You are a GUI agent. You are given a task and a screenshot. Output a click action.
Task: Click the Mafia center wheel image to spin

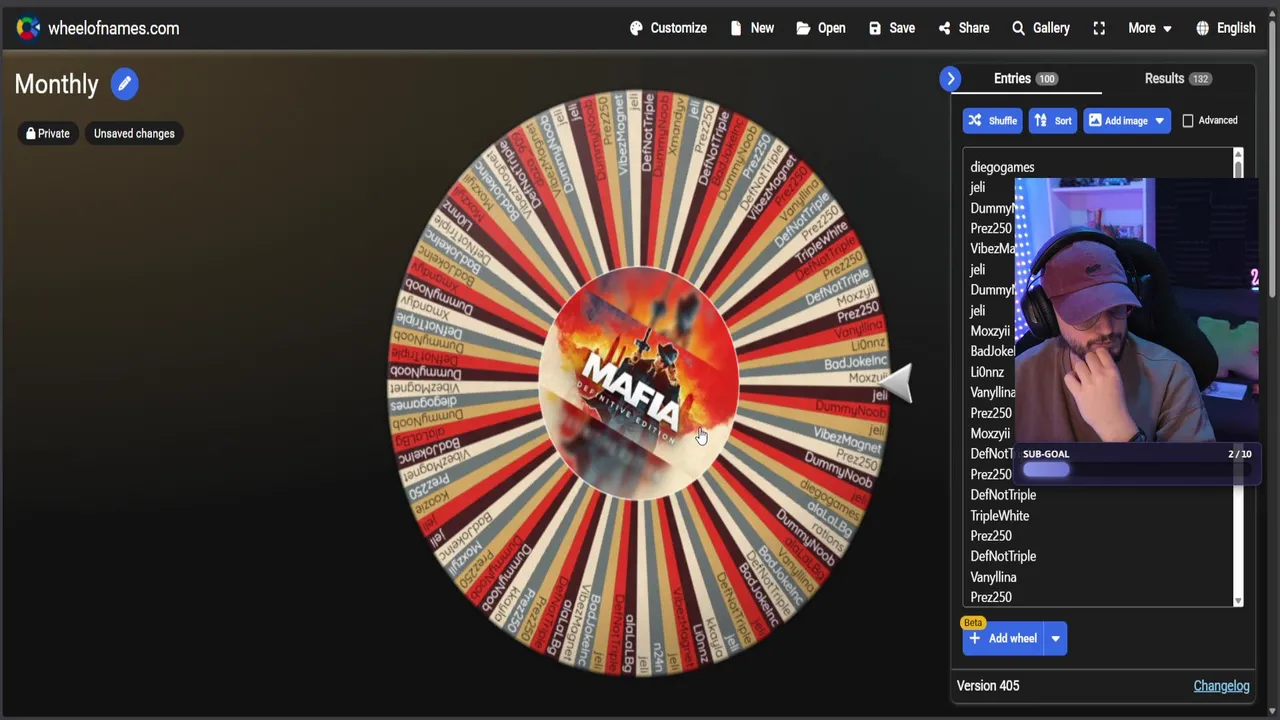click(x=638, y=383)
